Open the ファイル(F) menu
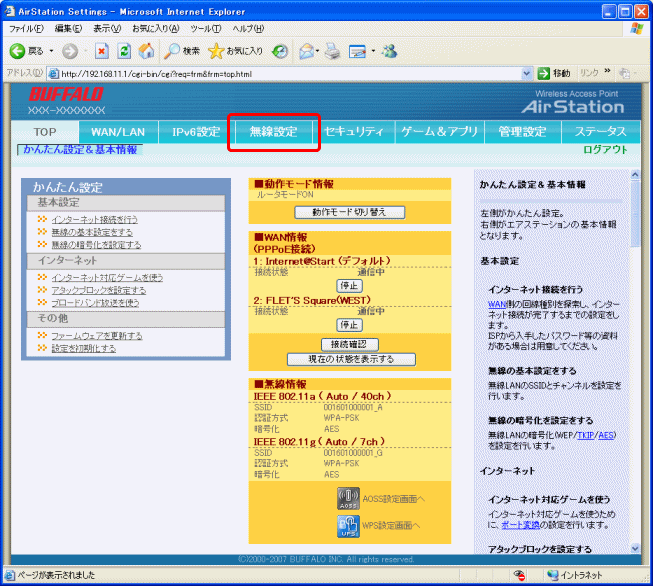 pyautogui.click(x=26, y=28)
